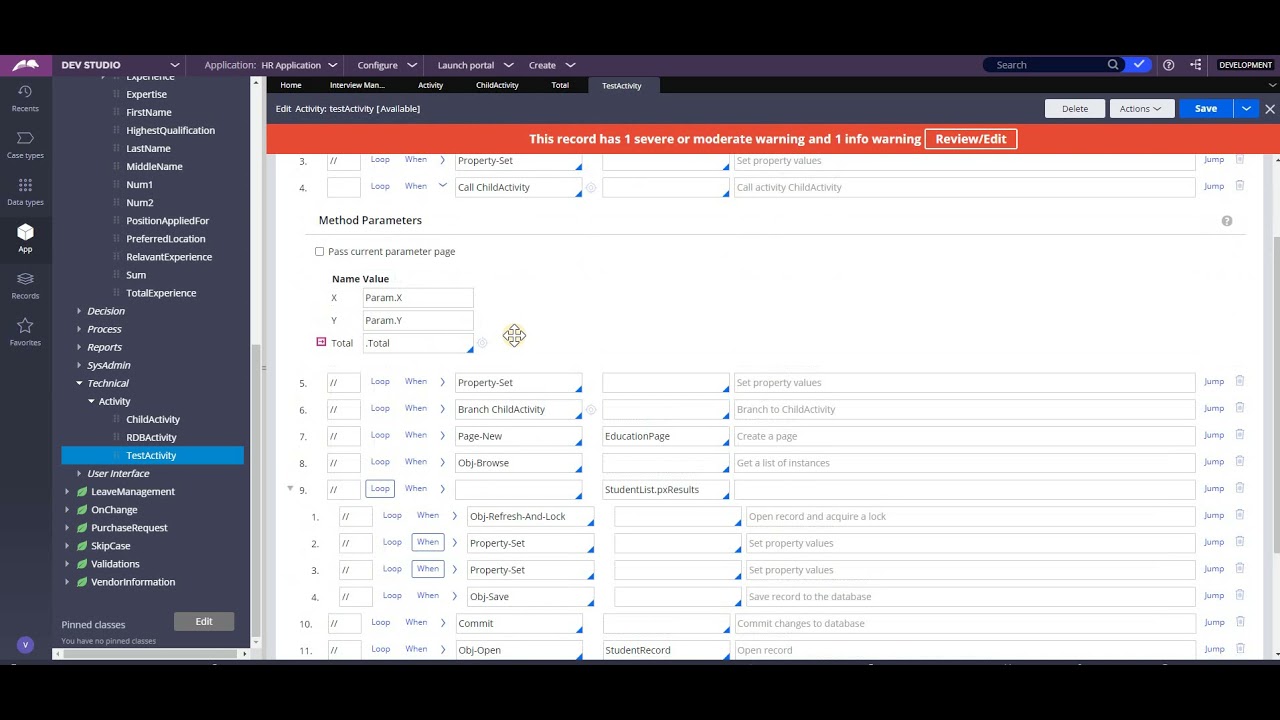The width and height of the screenshot is (1280, 720).
Task: Click the EducationPage step page field
Action: 666,436
